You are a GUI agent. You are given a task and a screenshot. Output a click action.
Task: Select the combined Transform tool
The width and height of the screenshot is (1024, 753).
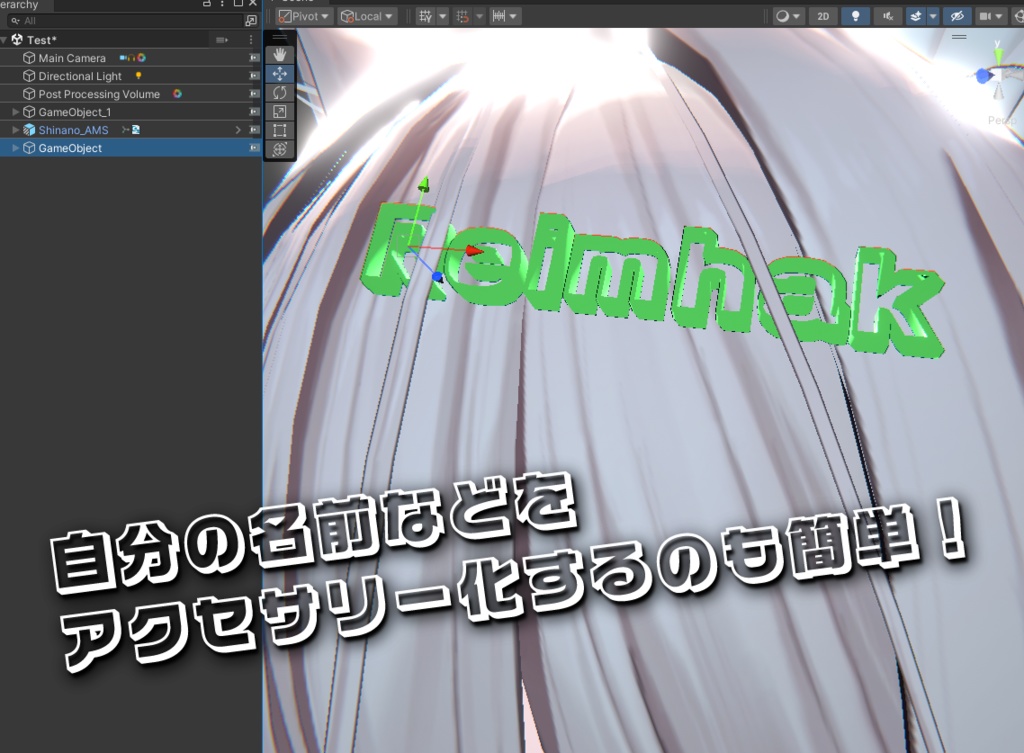[280, 149]
